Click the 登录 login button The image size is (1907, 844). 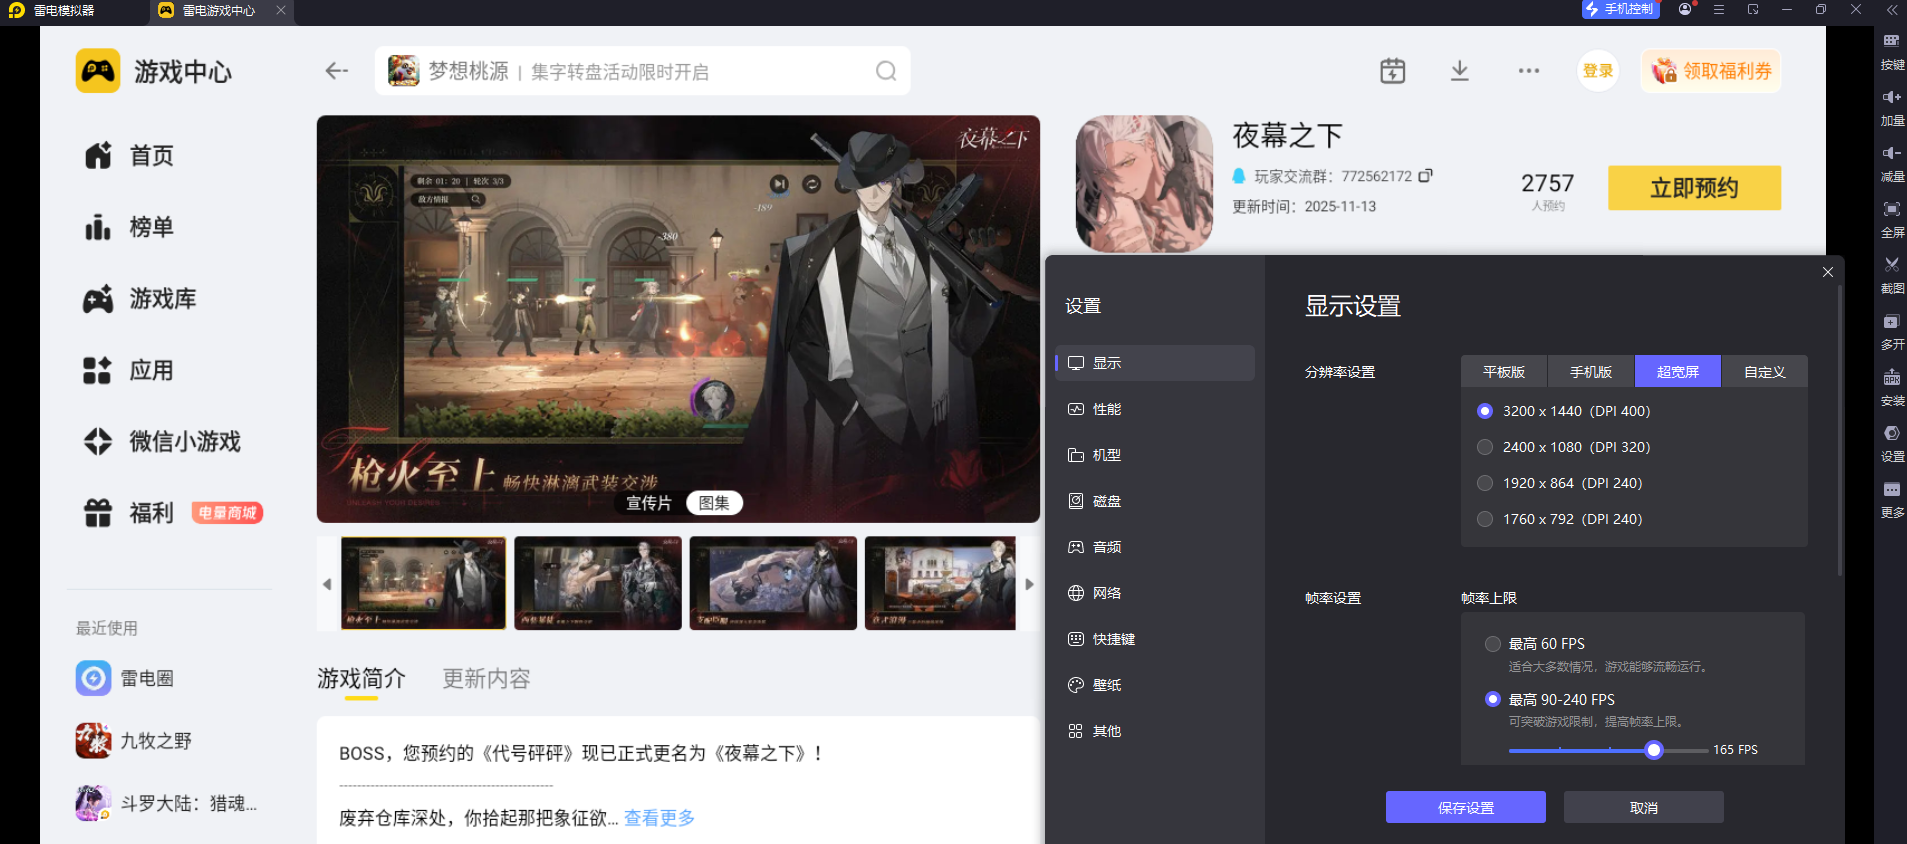[x=1598, y=71]
